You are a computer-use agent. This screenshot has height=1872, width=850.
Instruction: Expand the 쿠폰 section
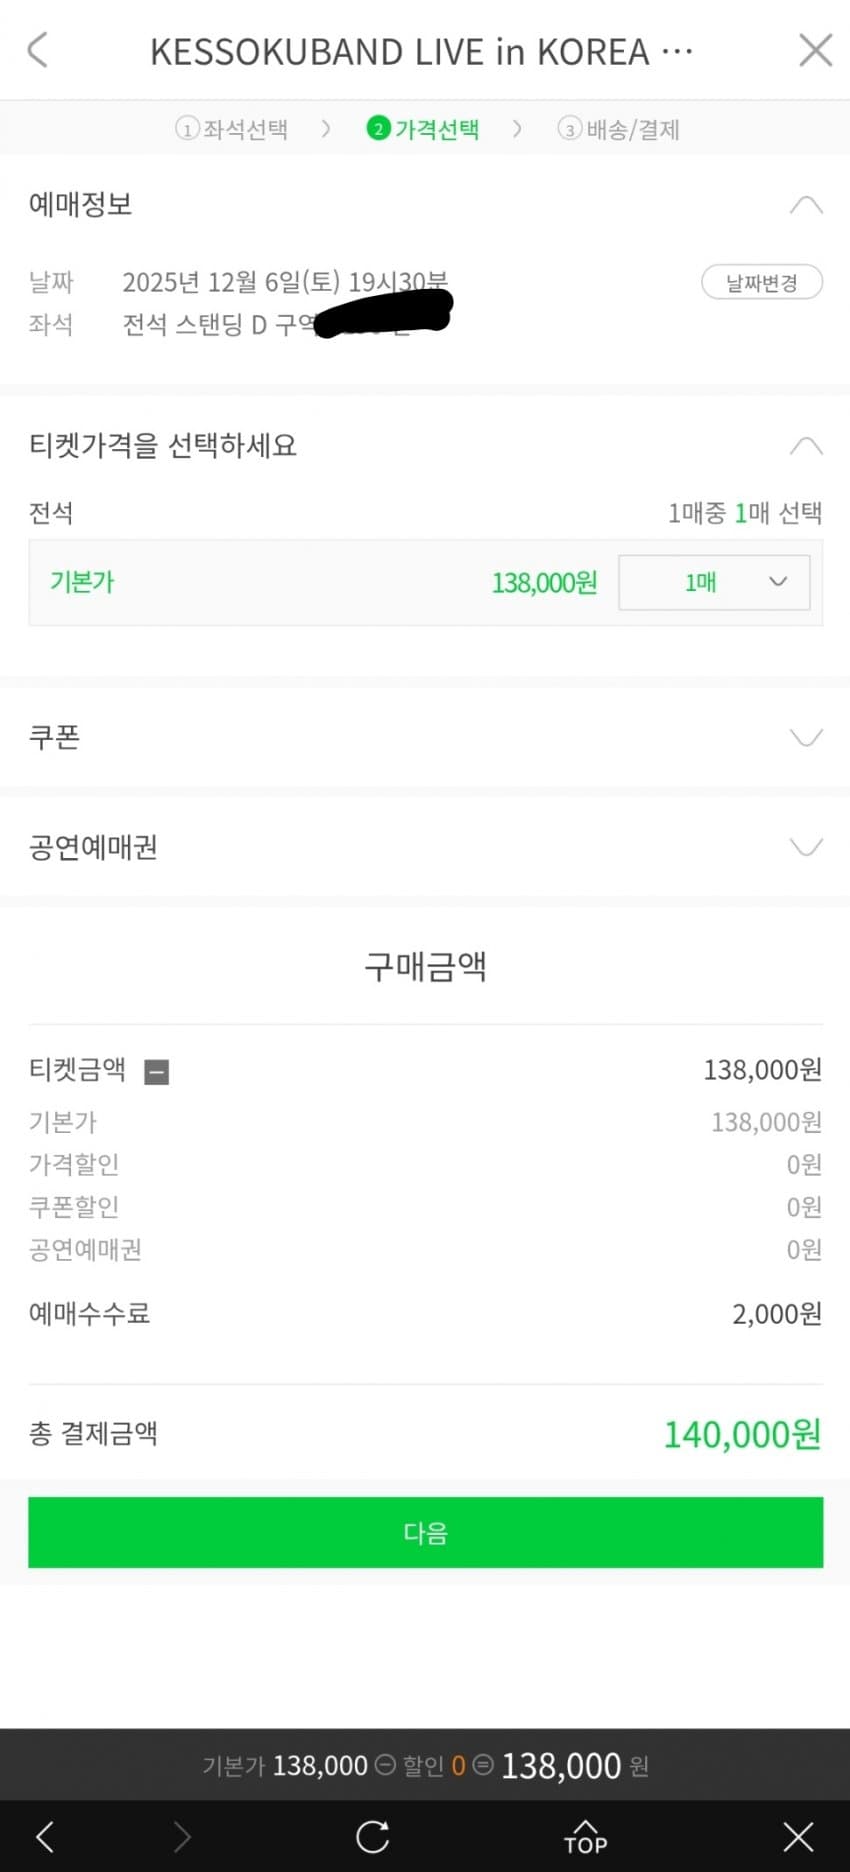click(806, 738)
